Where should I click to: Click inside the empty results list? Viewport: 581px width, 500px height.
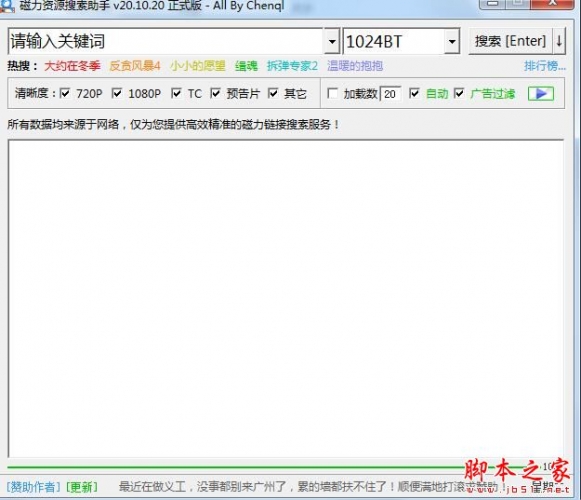[286, 298]
